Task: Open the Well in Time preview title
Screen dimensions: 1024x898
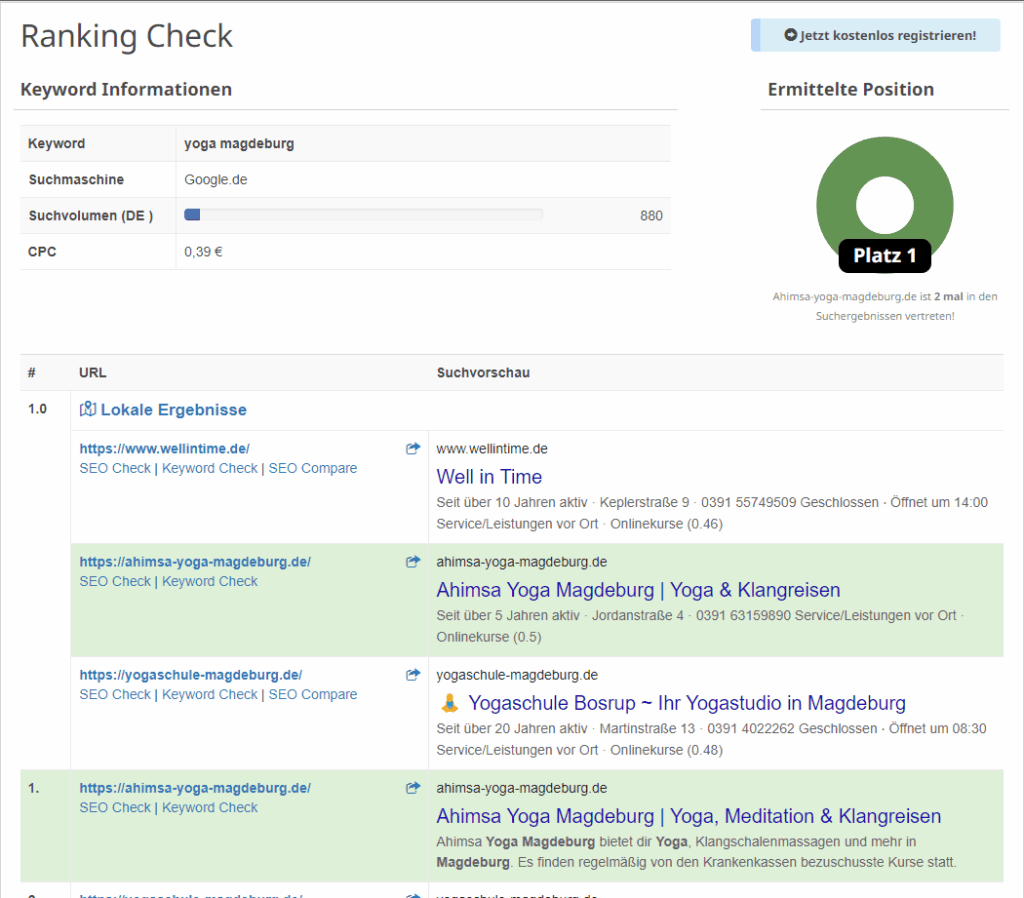Action: (489, 477)
